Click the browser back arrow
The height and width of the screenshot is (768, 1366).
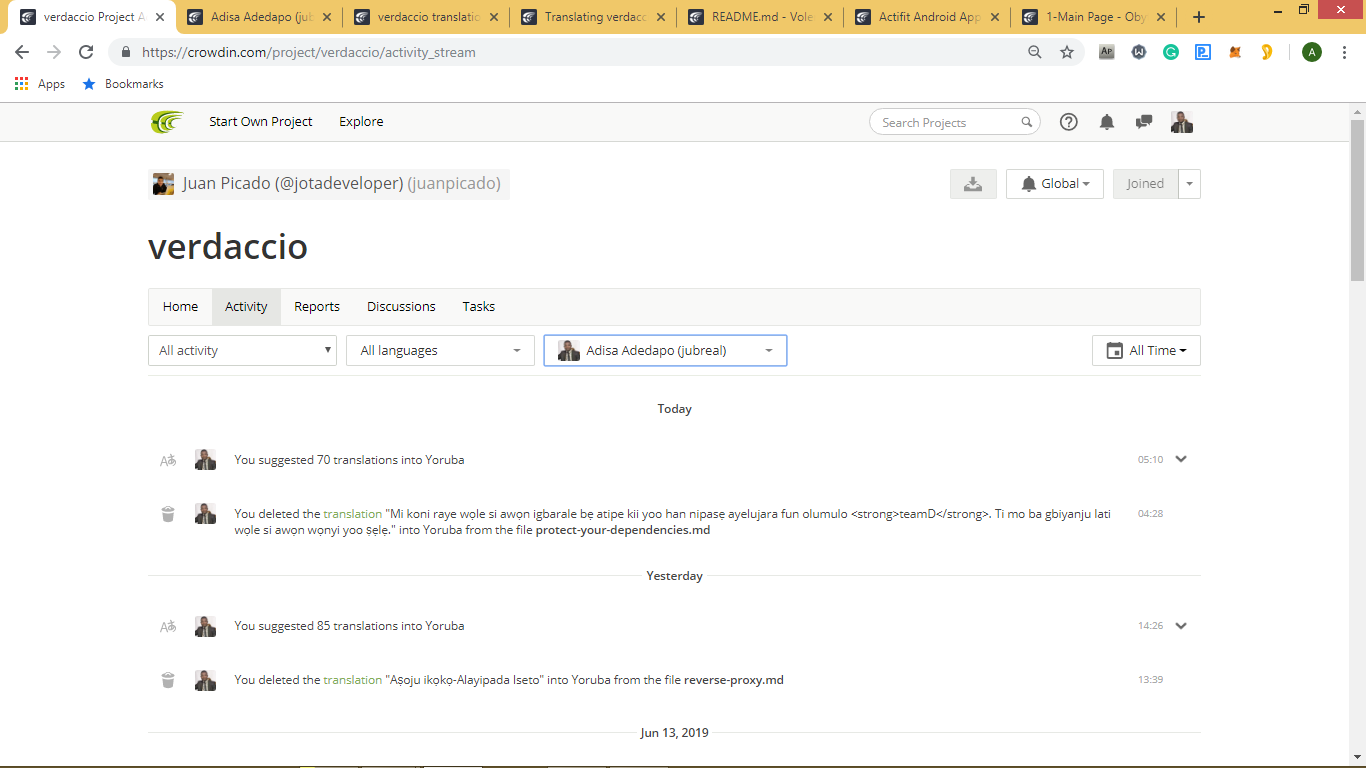tap(22, 52)
